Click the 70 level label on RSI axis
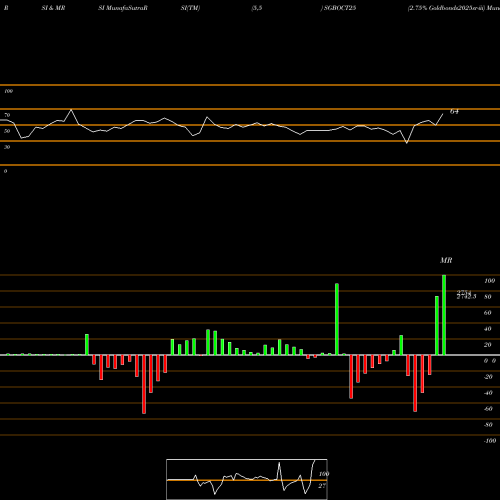The height and width of the screenshot is (500, 500). click(x=7, y=115)
